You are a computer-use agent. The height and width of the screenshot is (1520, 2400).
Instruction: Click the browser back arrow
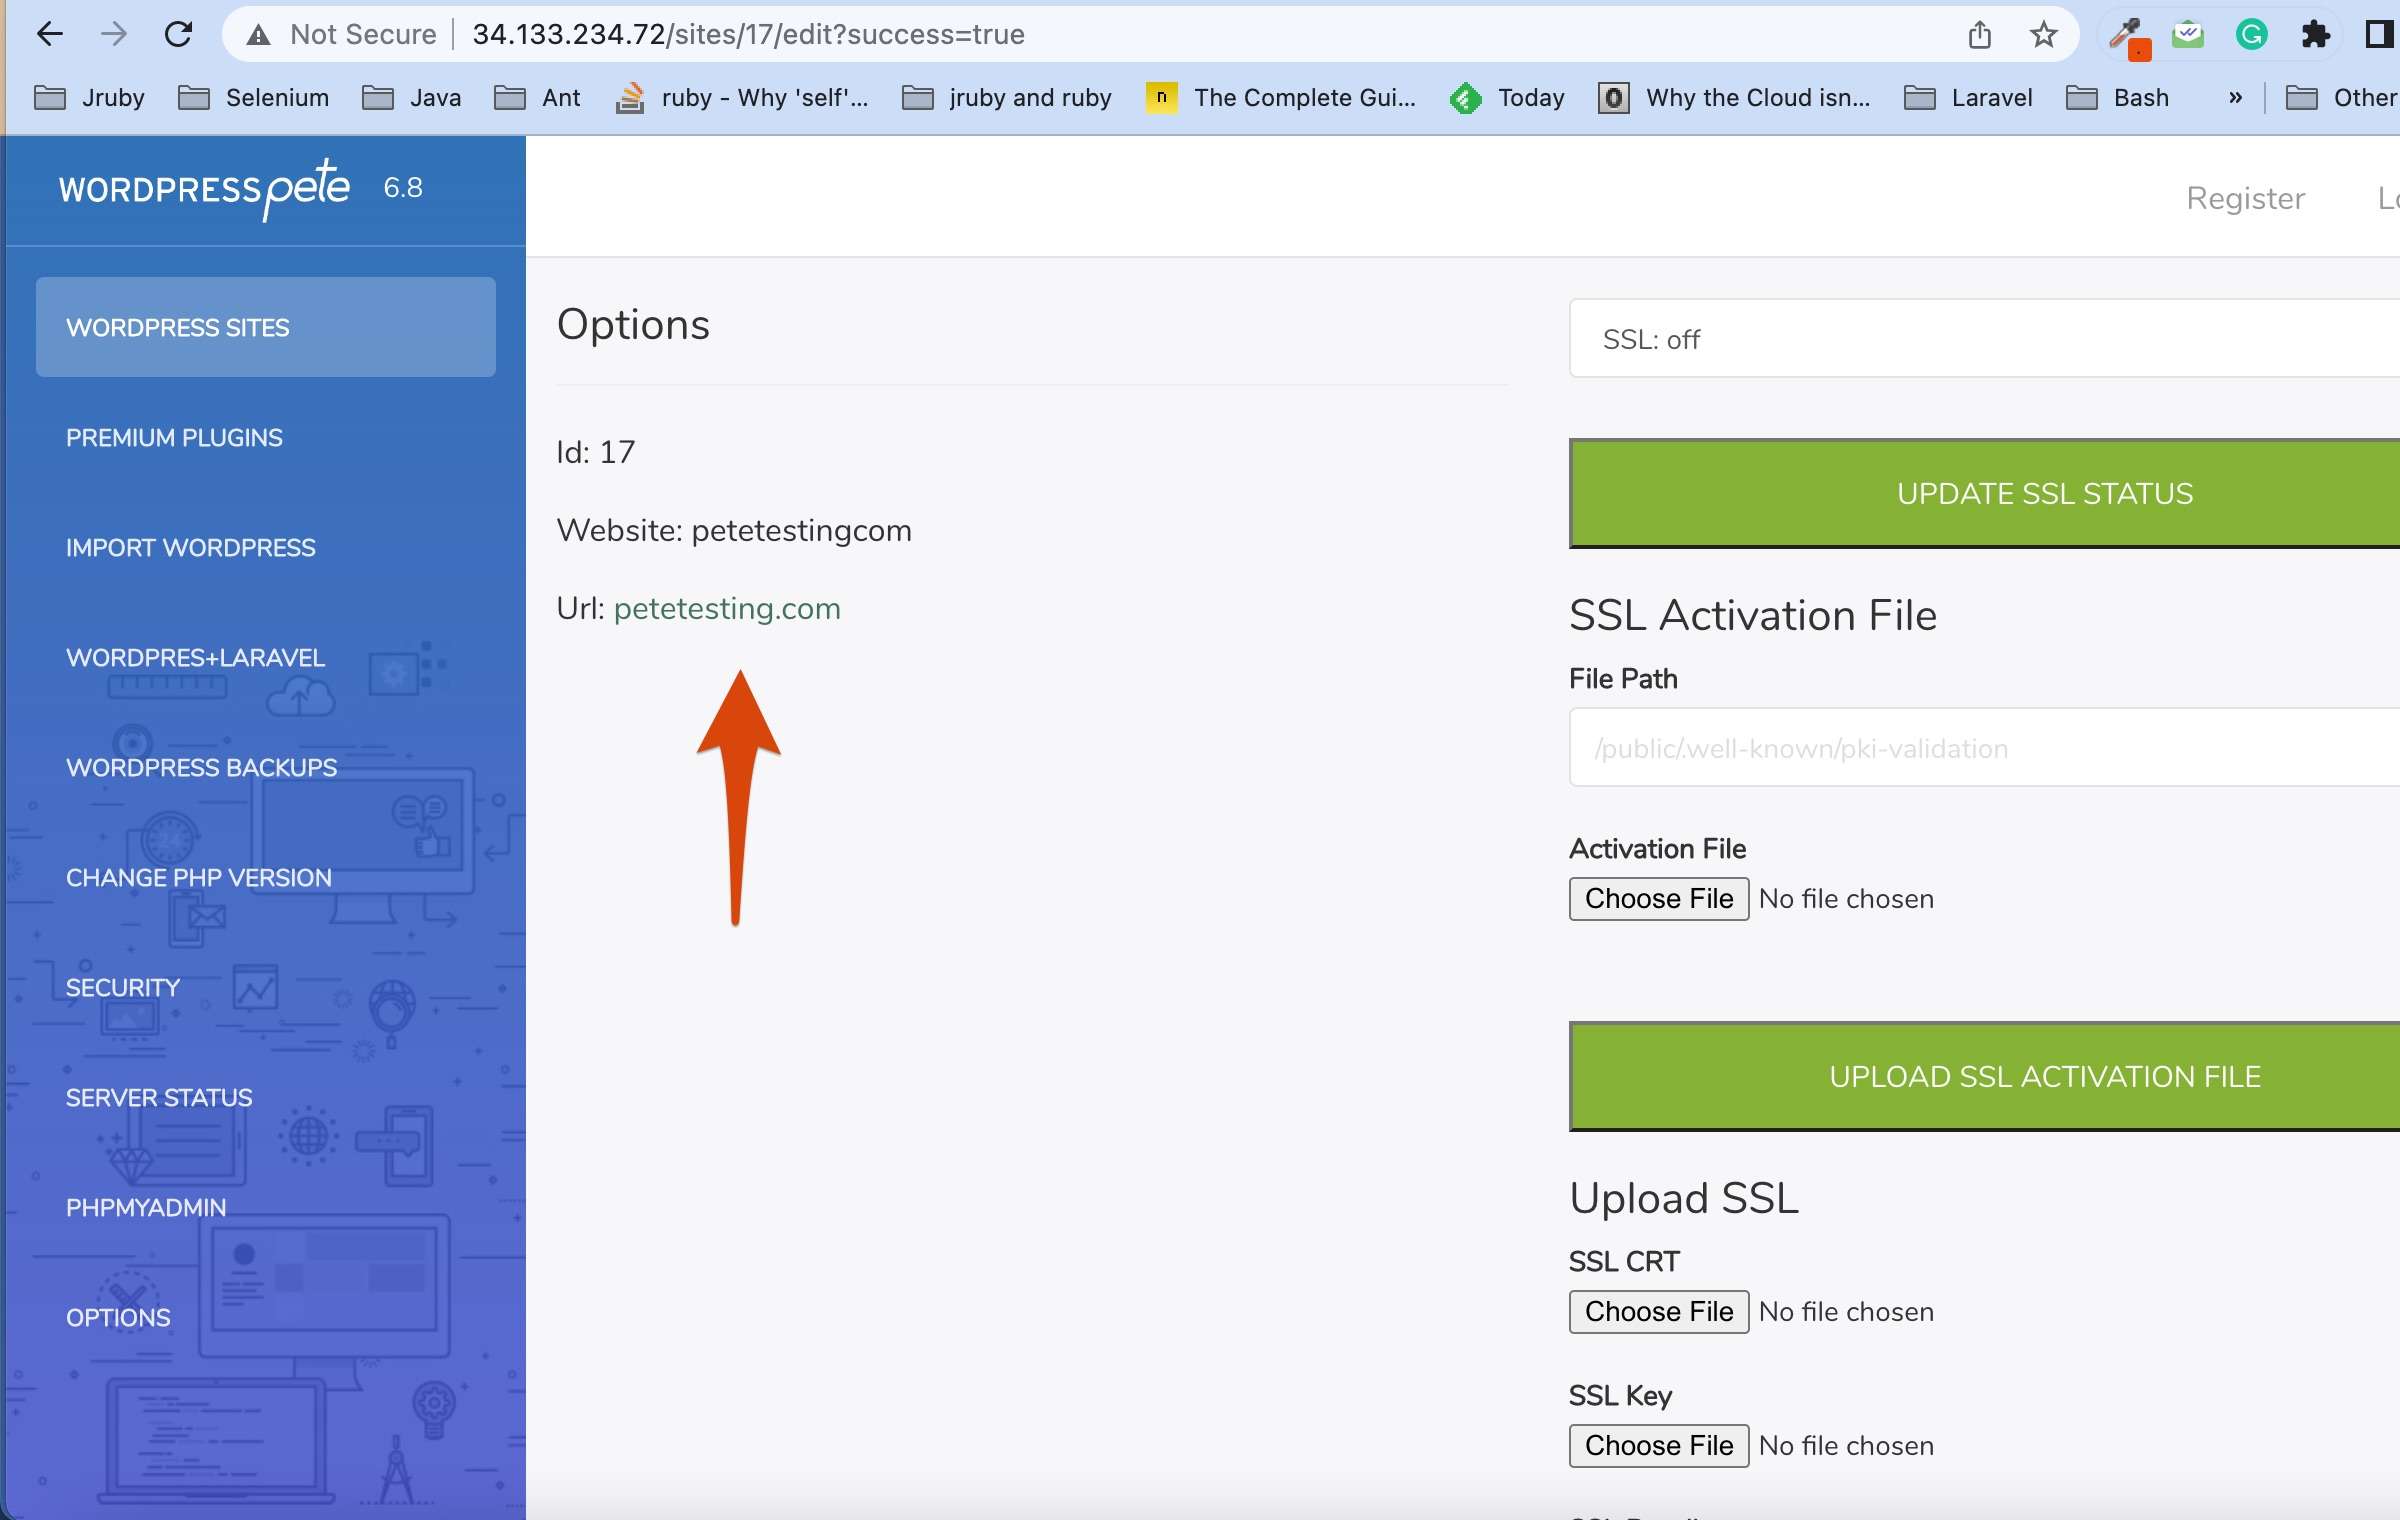49,34
